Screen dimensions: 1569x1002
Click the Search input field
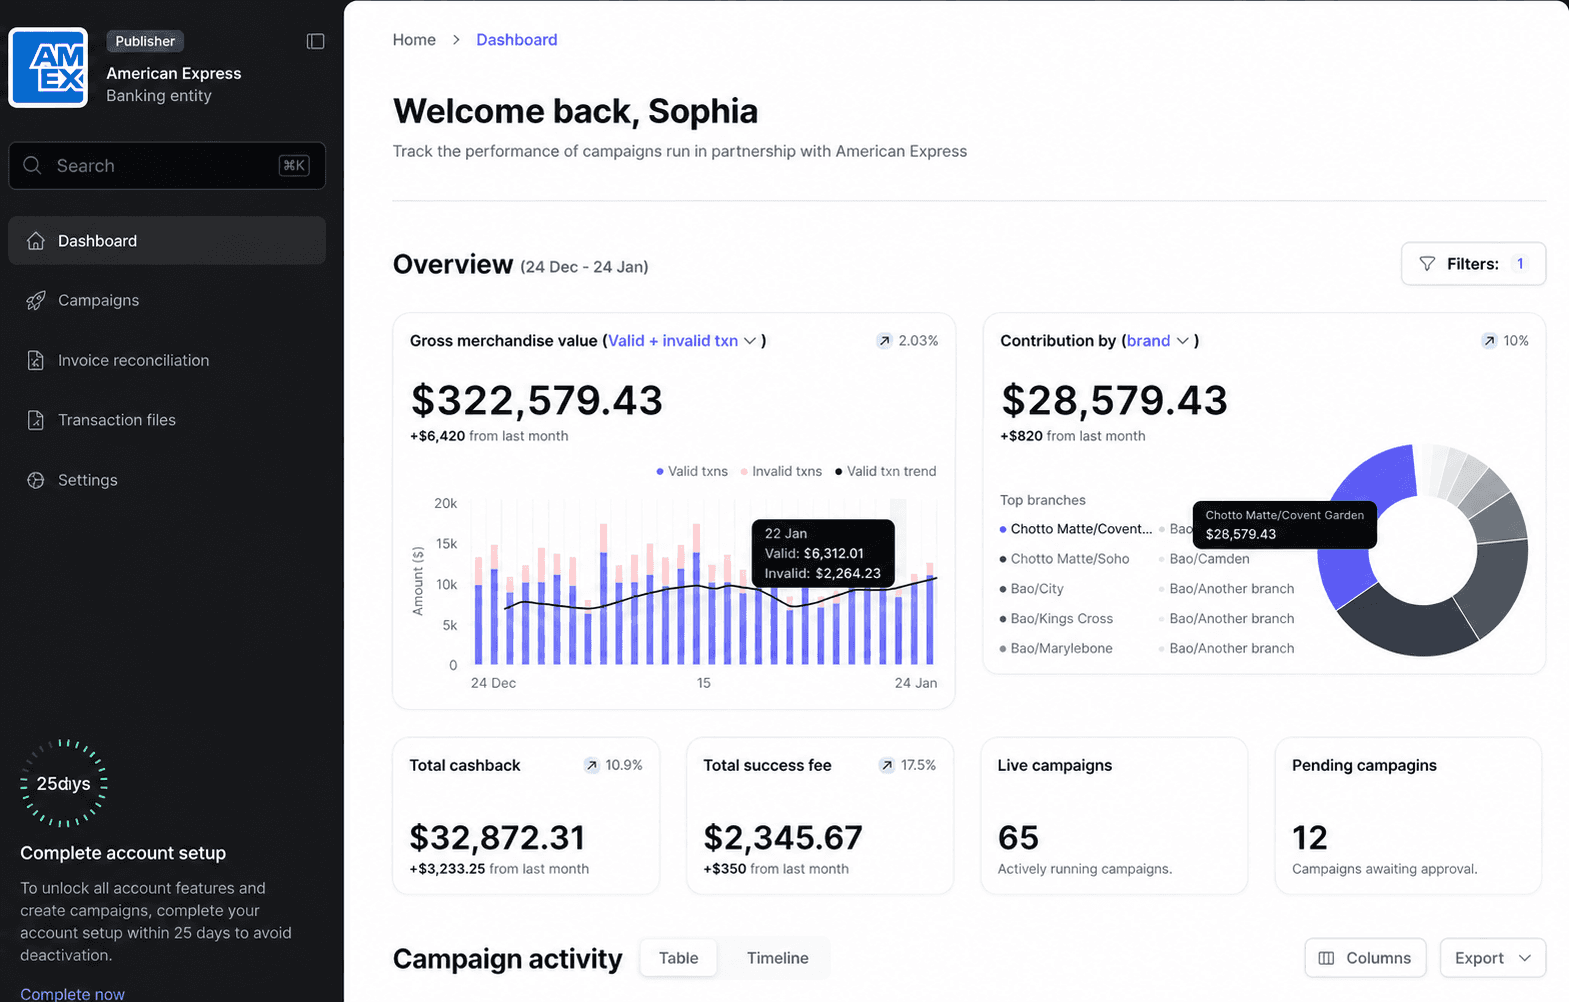pyautogui.click(x=167, y=165)
